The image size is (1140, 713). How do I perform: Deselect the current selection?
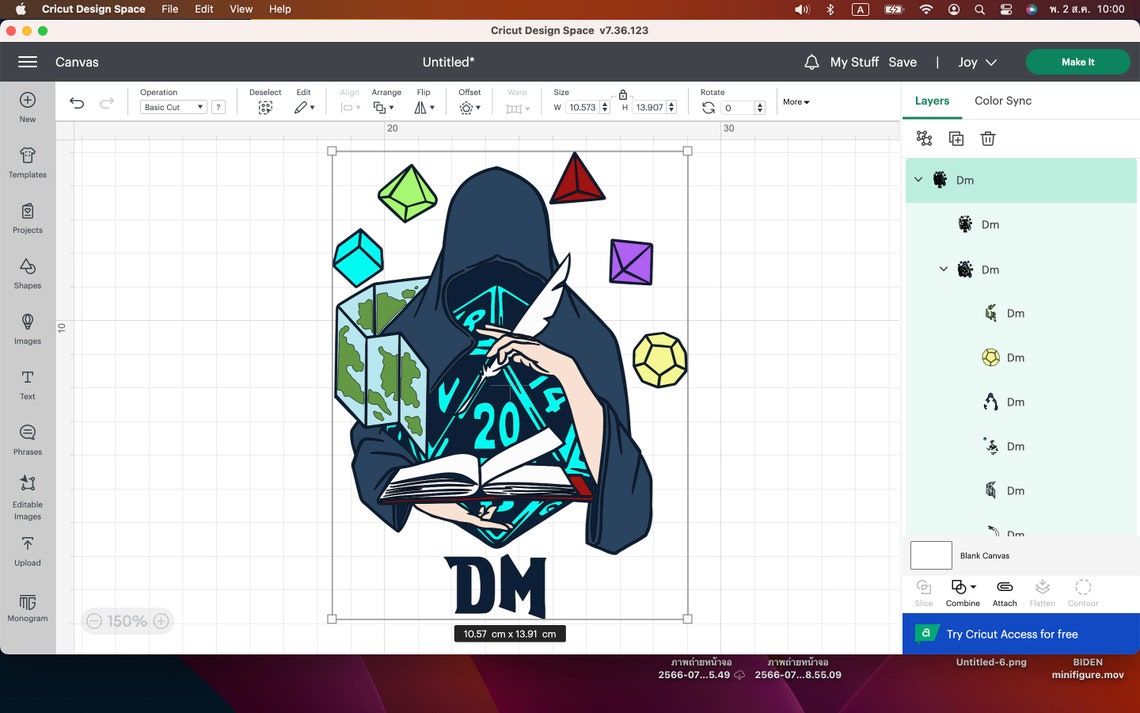click(265, 107)
